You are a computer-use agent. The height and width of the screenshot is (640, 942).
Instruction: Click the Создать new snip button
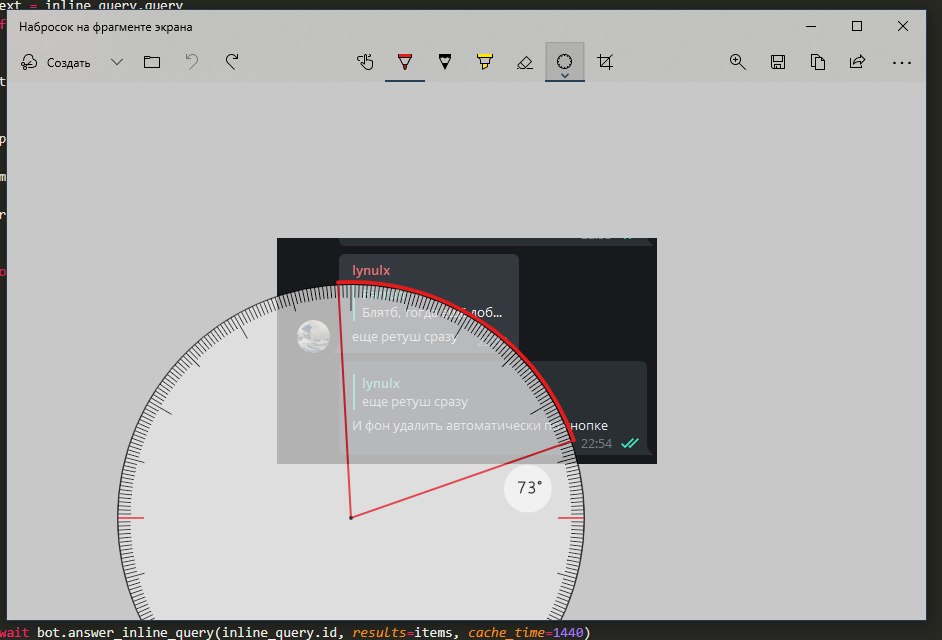55,62
